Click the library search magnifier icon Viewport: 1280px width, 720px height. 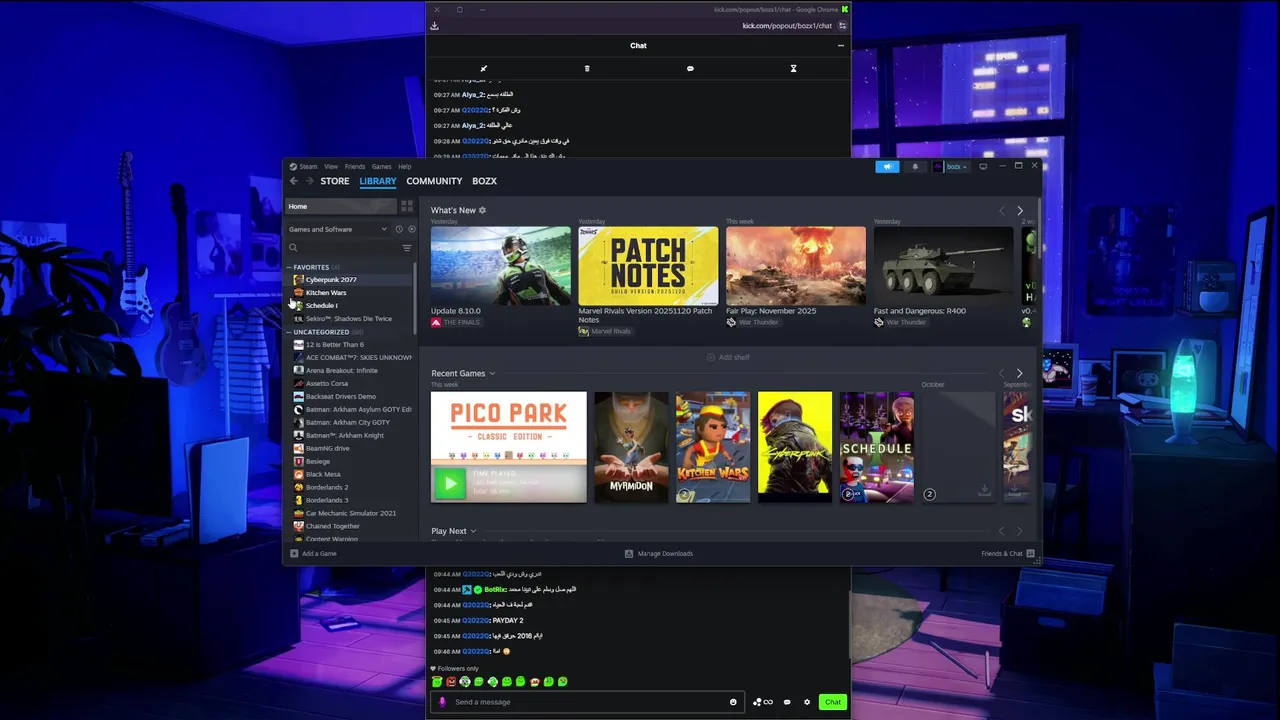click(293, 248)
